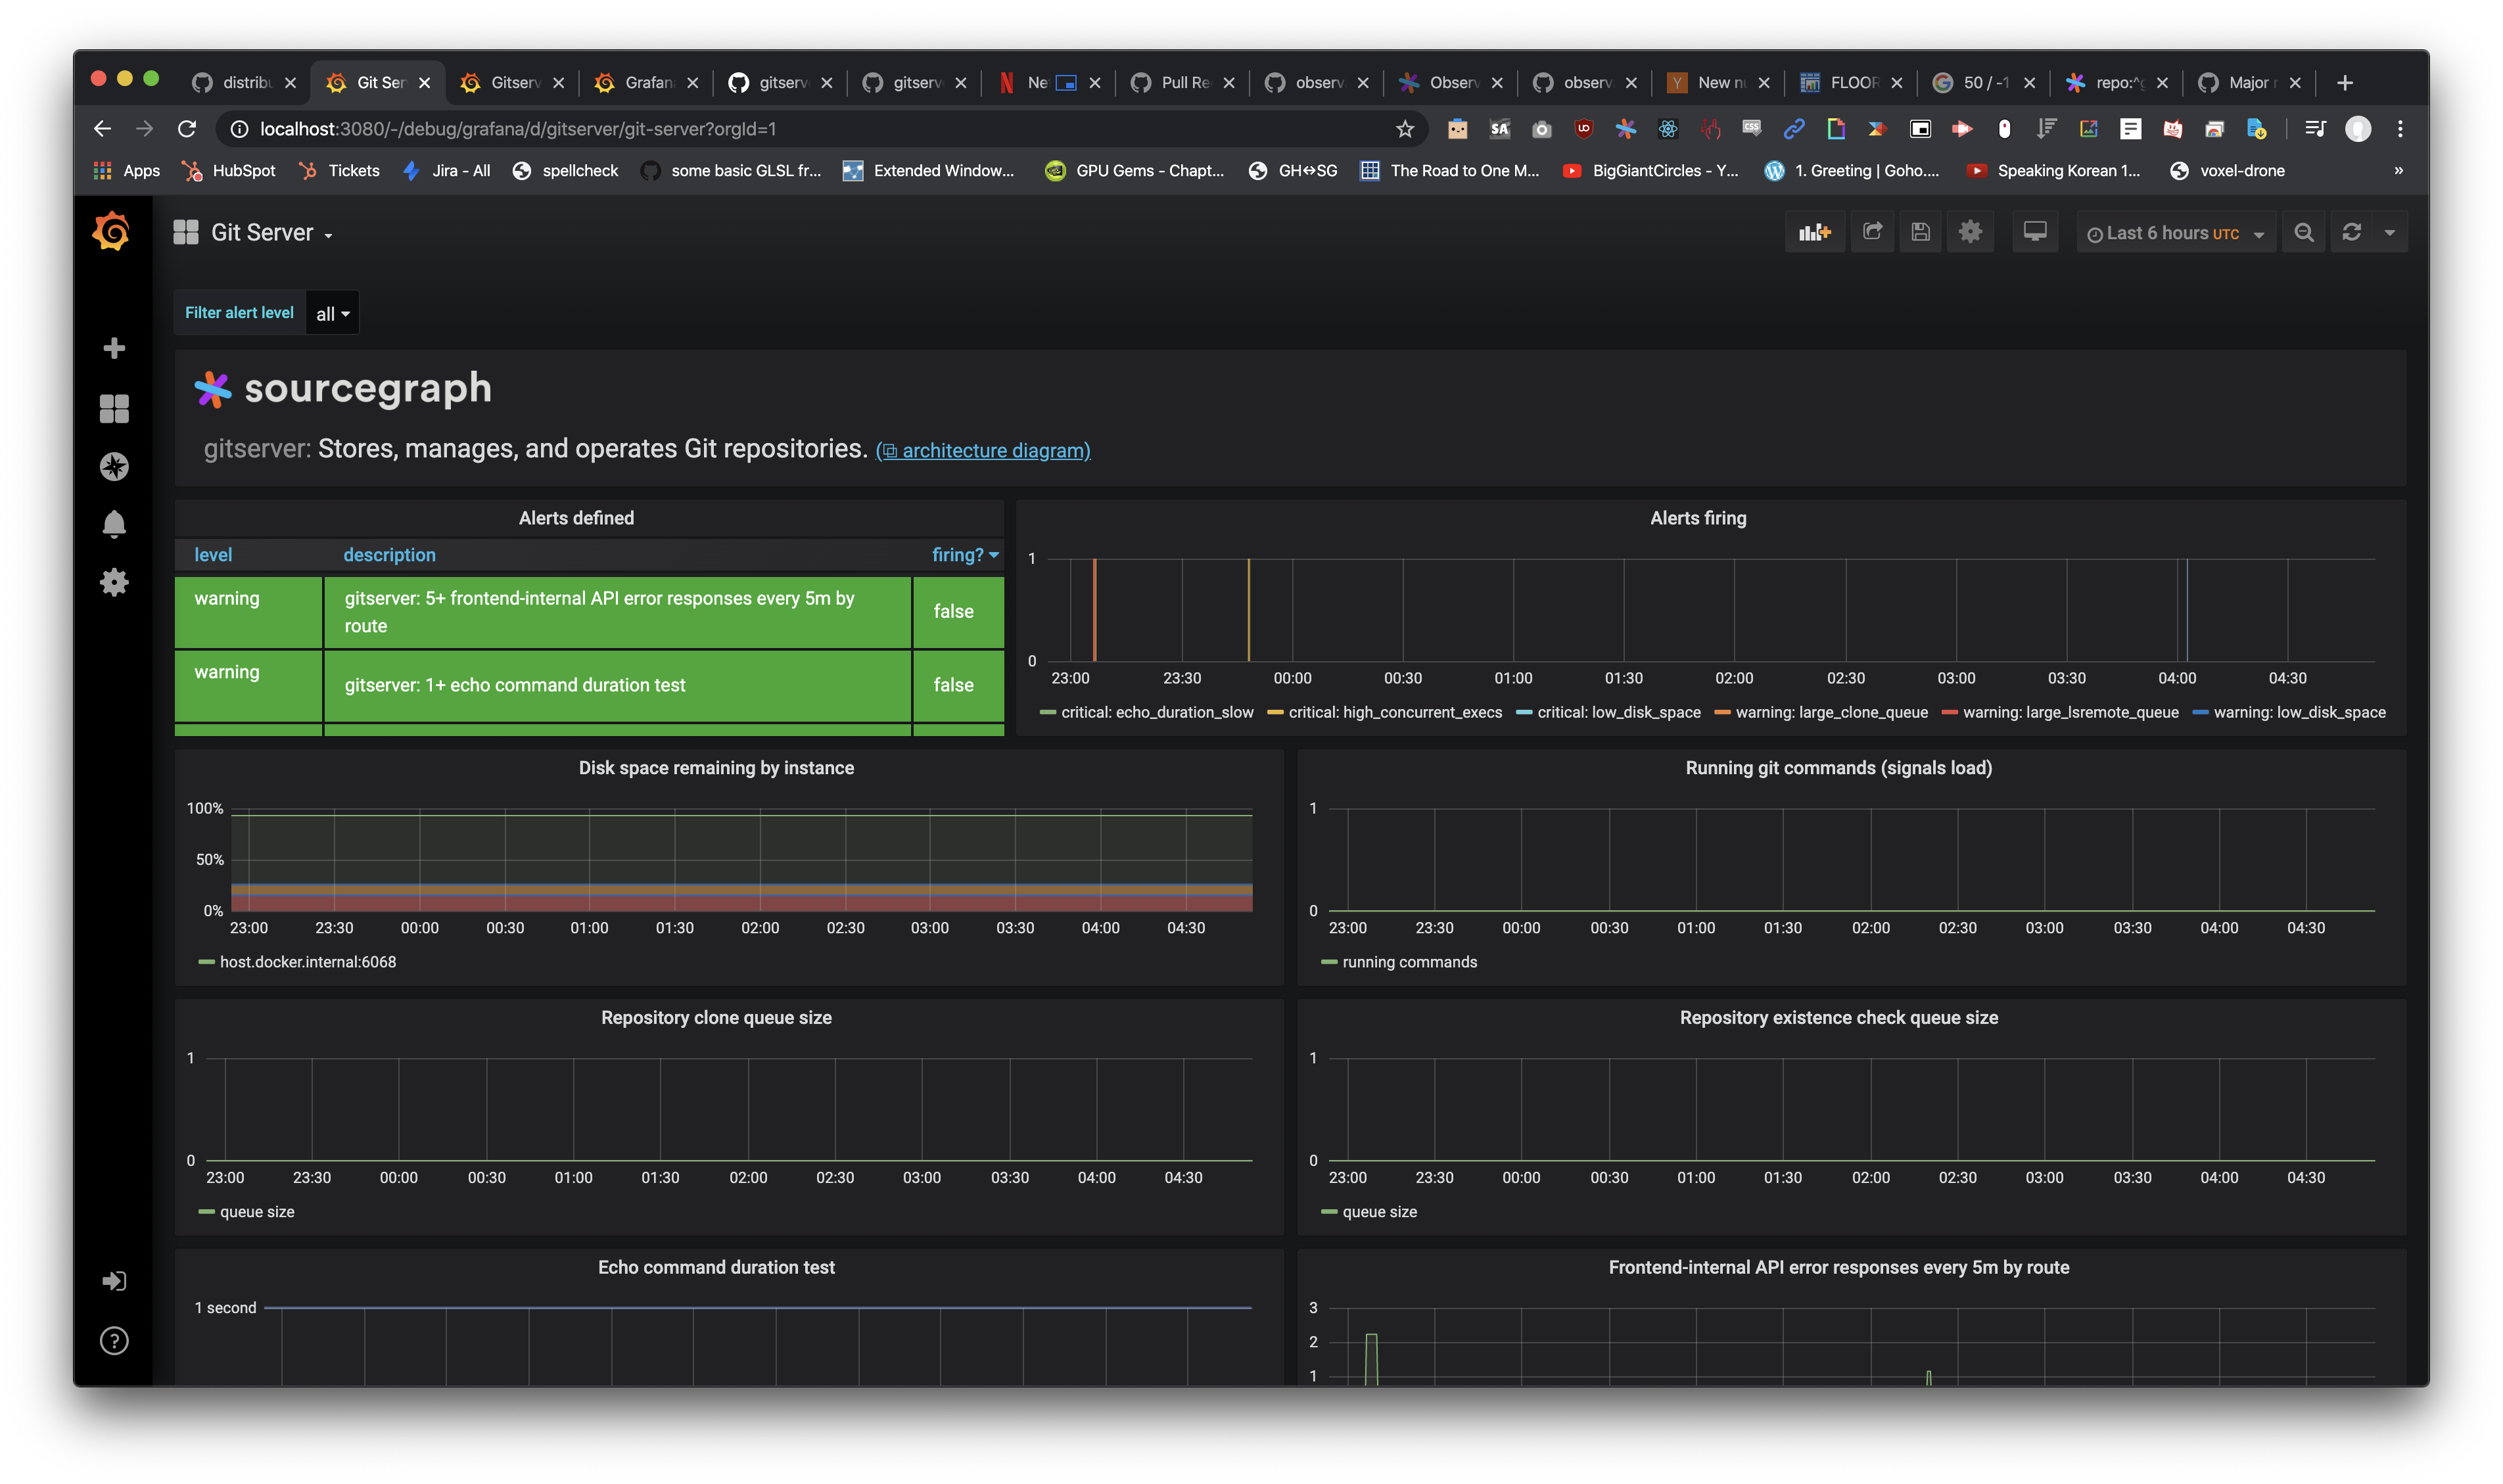Screen dimensions: 2503x1484
Task: Open the Dashboards grid icon in sidebar
Action: click(114, 408)
